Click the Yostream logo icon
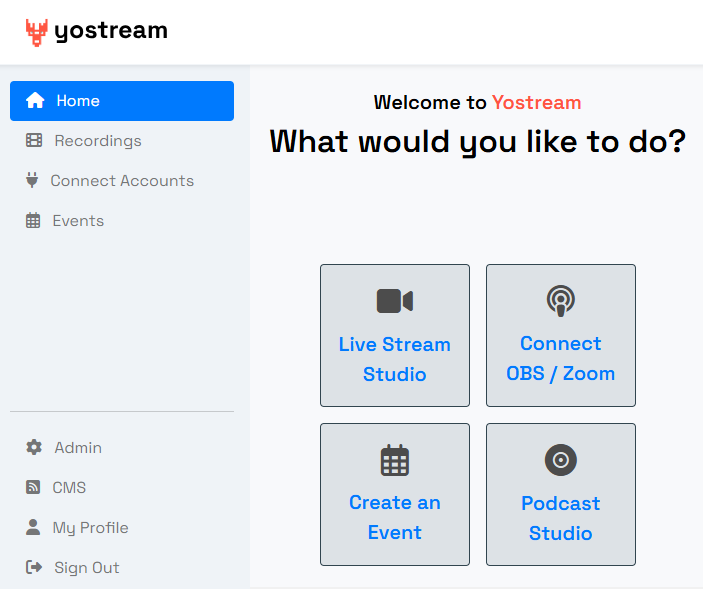Image resolution: width=703 pixels, height=589 pixels. pos(37,32)
